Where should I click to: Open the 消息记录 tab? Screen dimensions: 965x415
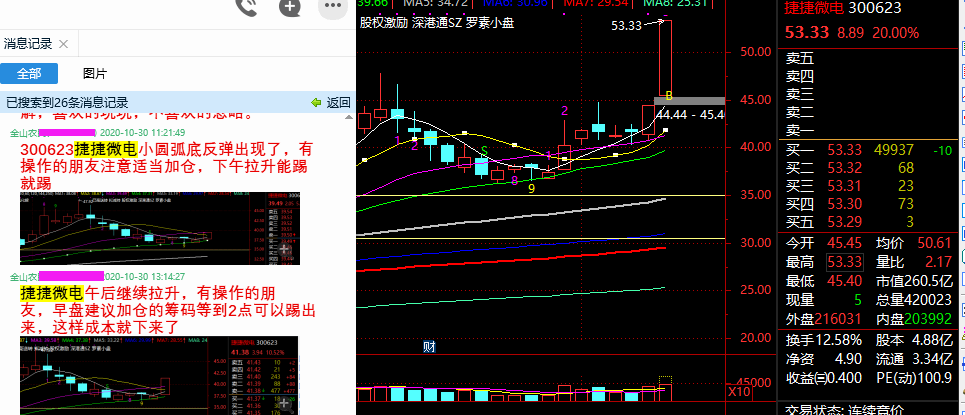coord(28,44)
